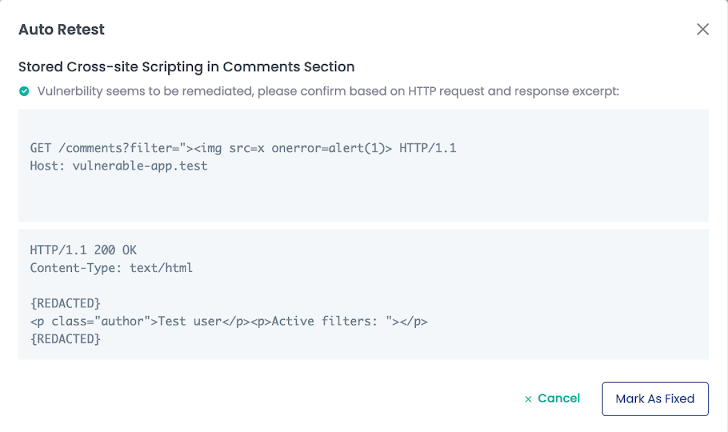
Task: Click the GET /comments request line
Action: (x=230, y=148)
